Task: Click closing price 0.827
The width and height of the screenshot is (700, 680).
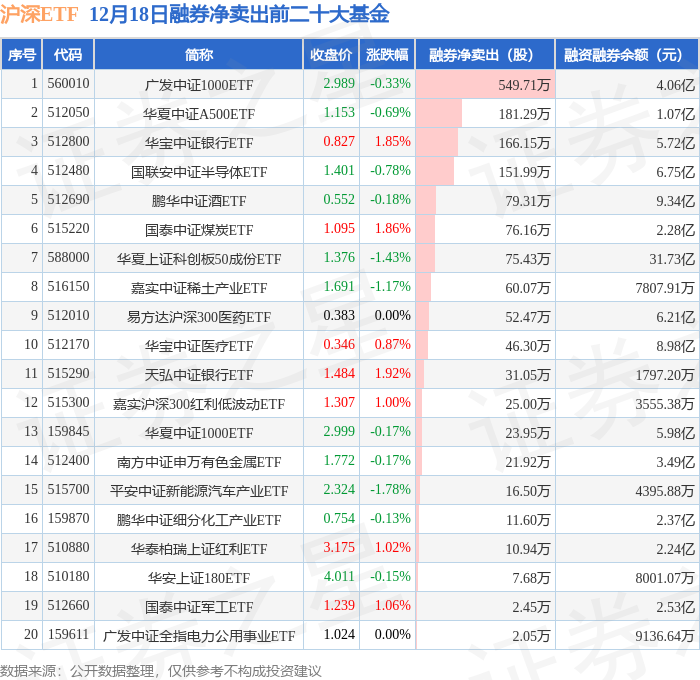Action: point(339,142)
